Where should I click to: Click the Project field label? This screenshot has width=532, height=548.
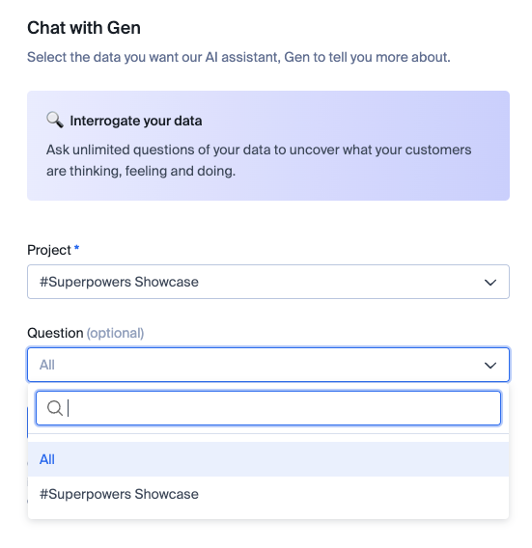[x=49, y=250]
